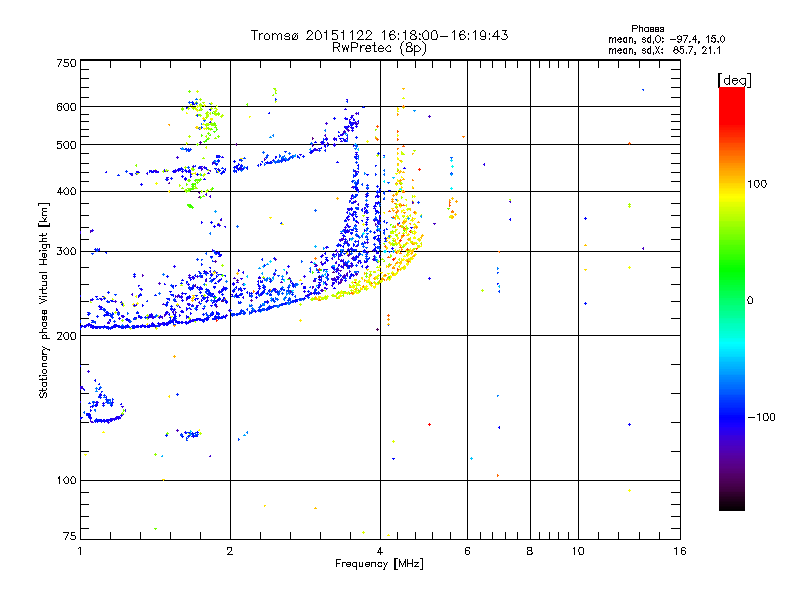
Task: Click the '600' y-axis tick label
Action: [x=67, y=107]
